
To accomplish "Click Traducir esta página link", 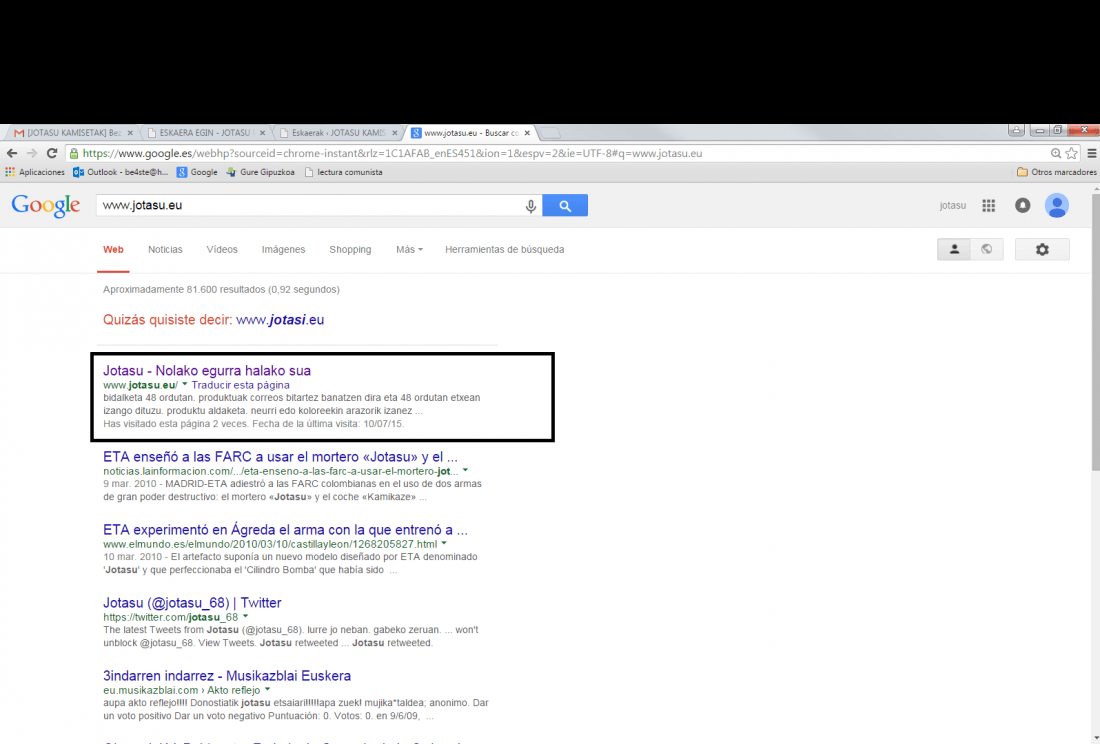I will pos(241,385).
